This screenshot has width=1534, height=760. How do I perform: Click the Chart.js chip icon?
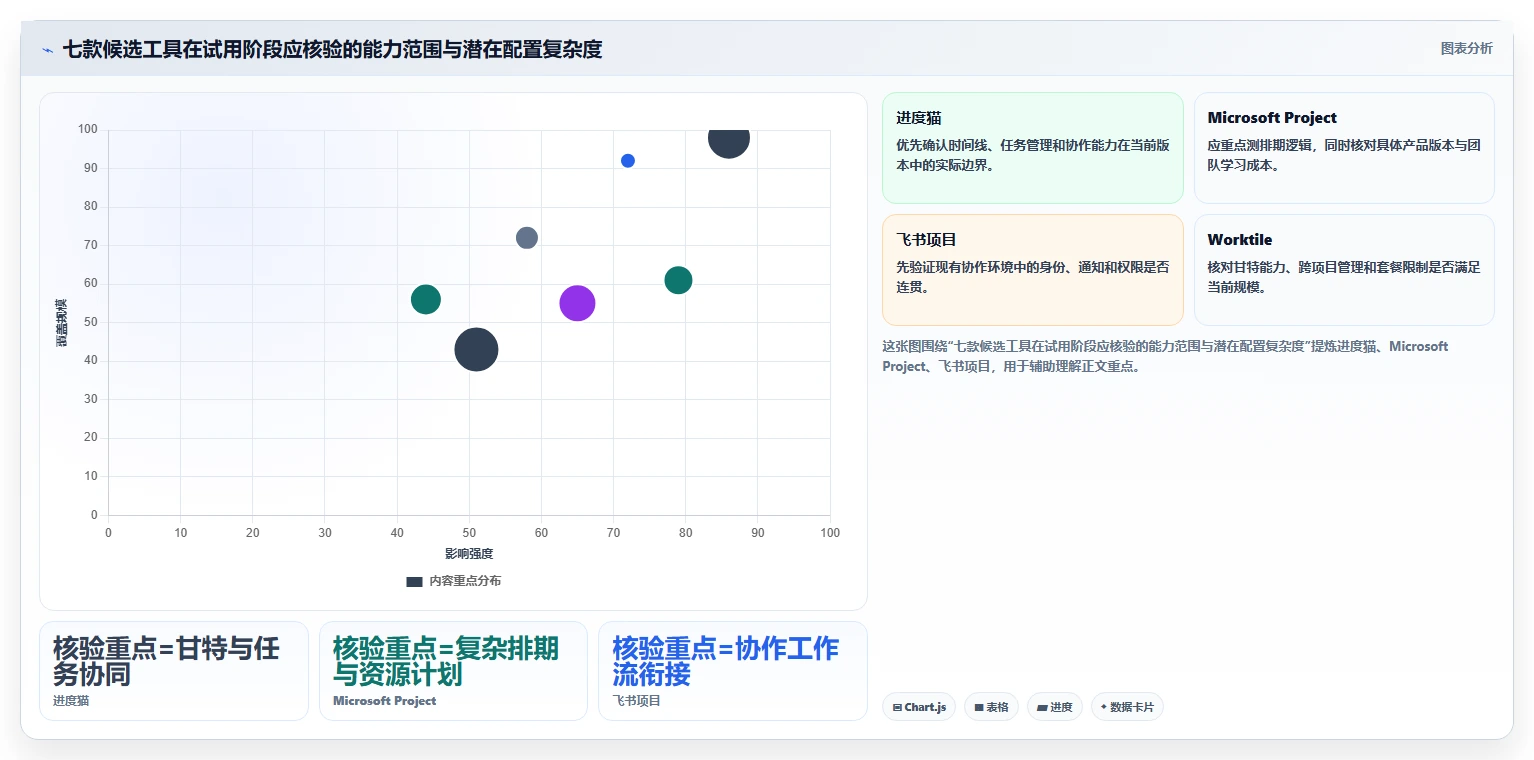click(x=897, y=708)
